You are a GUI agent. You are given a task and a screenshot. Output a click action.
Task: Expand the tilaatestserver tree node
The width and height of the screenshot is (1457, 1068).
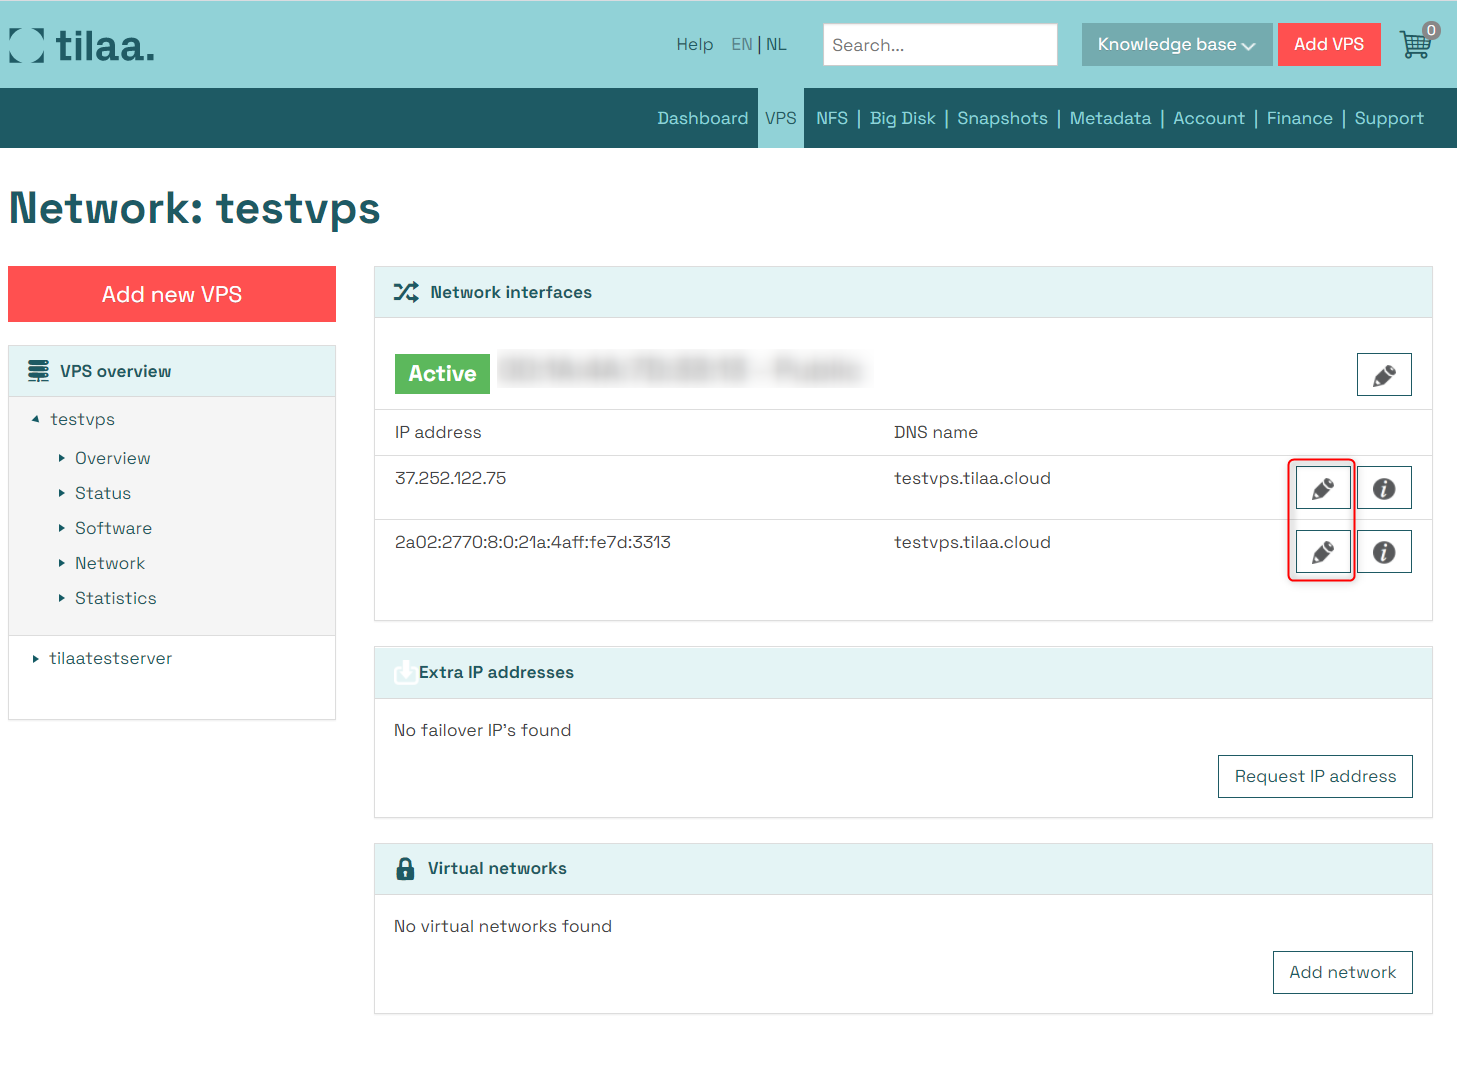click(36, 658)
